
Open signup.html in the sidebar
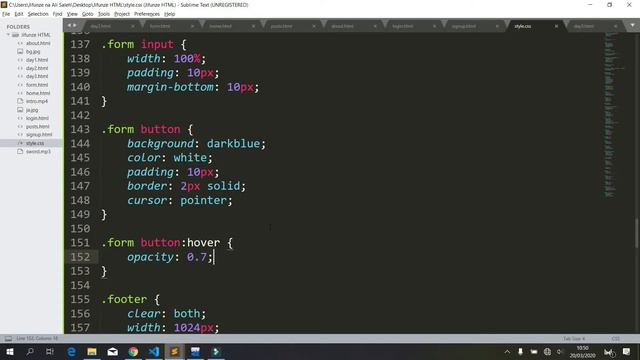point(39,135)
